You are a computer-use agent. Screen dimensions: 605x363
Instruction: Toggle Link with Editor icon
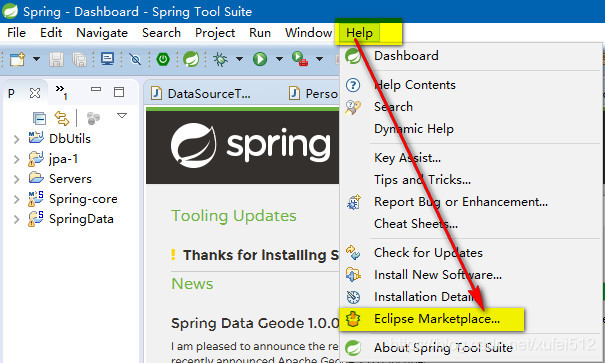62,118
